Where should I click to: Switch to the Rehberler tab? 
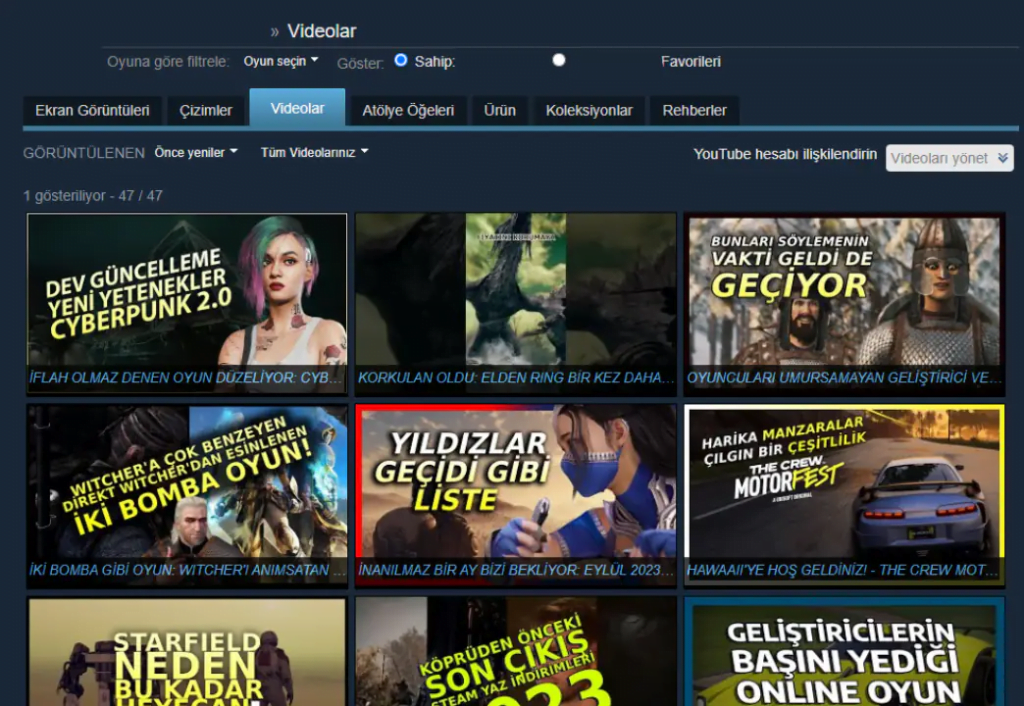(x=694, y=110)
